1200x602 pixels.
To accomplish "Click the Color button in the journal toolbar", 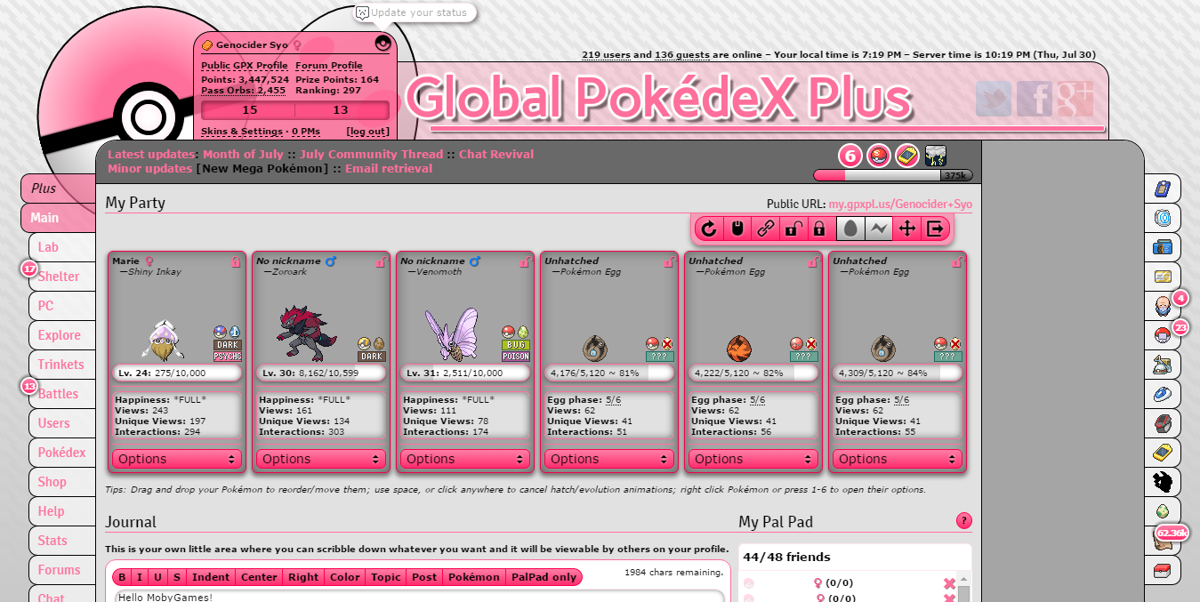I will click(x=345, y=576).
